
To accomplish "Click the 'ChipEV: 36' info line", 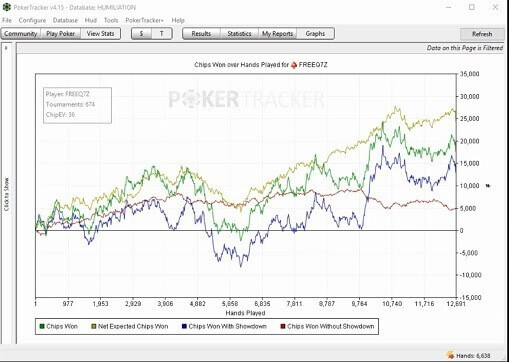I will pos(60,115).
